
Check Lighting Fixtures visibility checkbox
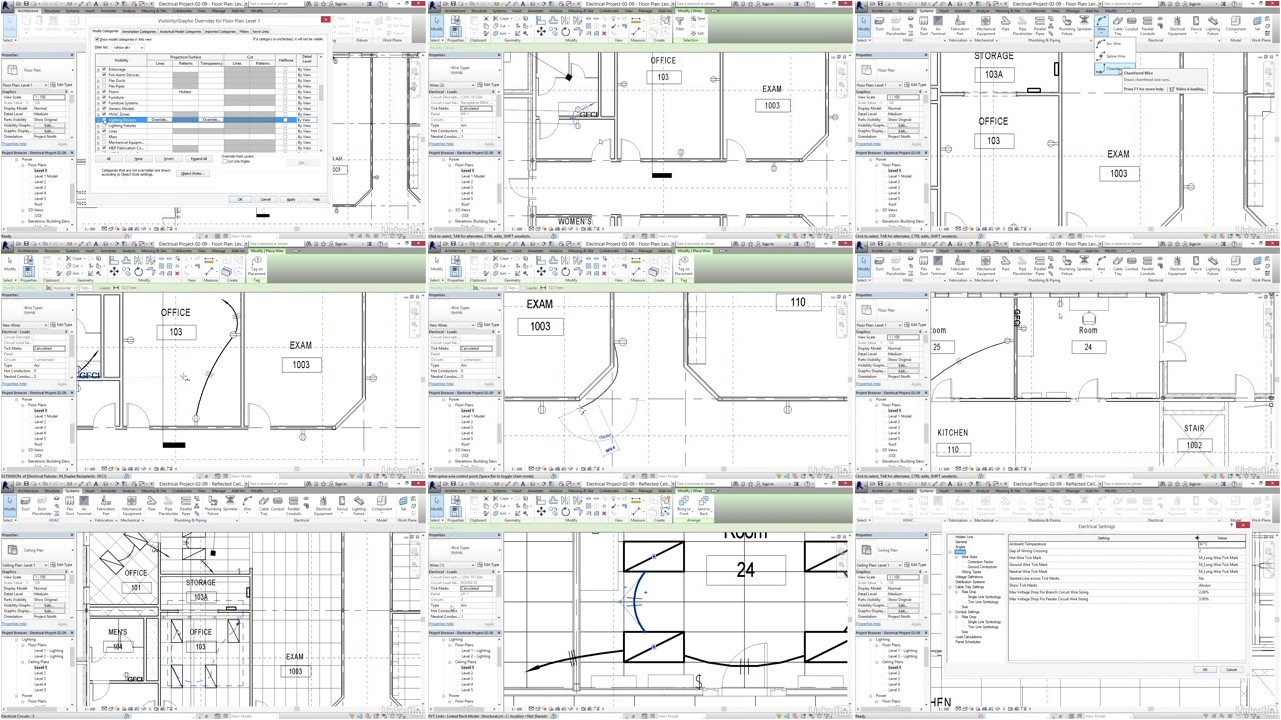coord(104,125)
